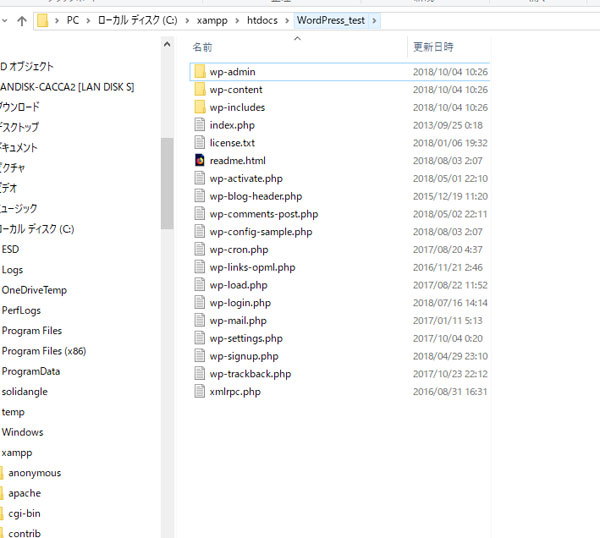Viewport: 600px width, 538px height.
Task: Click the navigation pane scrollbar thumb
Action: 167,183
